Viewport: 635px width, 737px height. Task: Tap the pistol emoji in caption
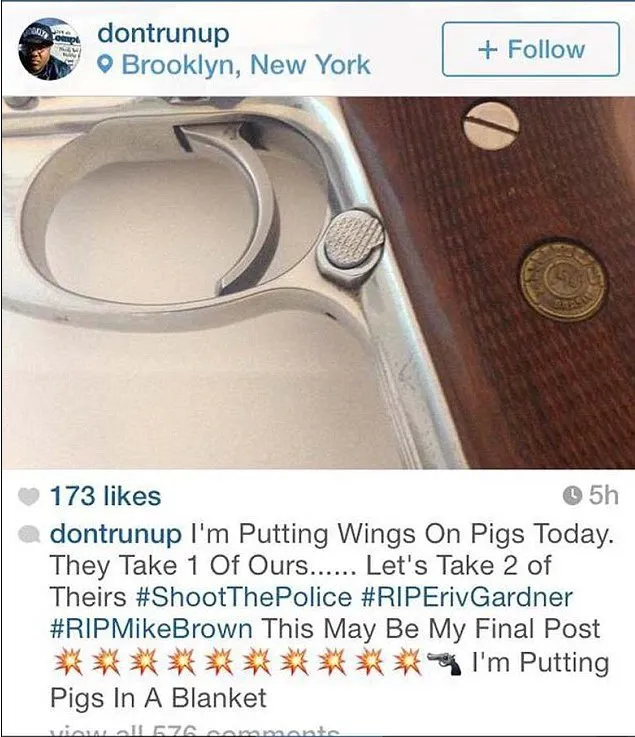pyautogui.click(x=444, y=663)
